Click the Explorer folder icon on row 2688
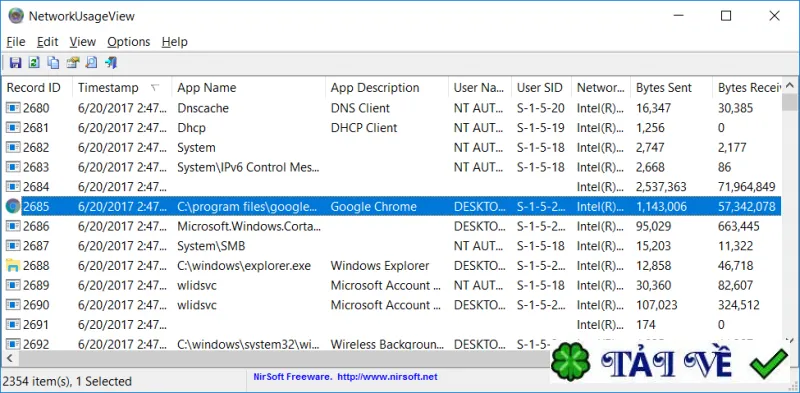This screenshot has width=800, height=393. (12, 266)
